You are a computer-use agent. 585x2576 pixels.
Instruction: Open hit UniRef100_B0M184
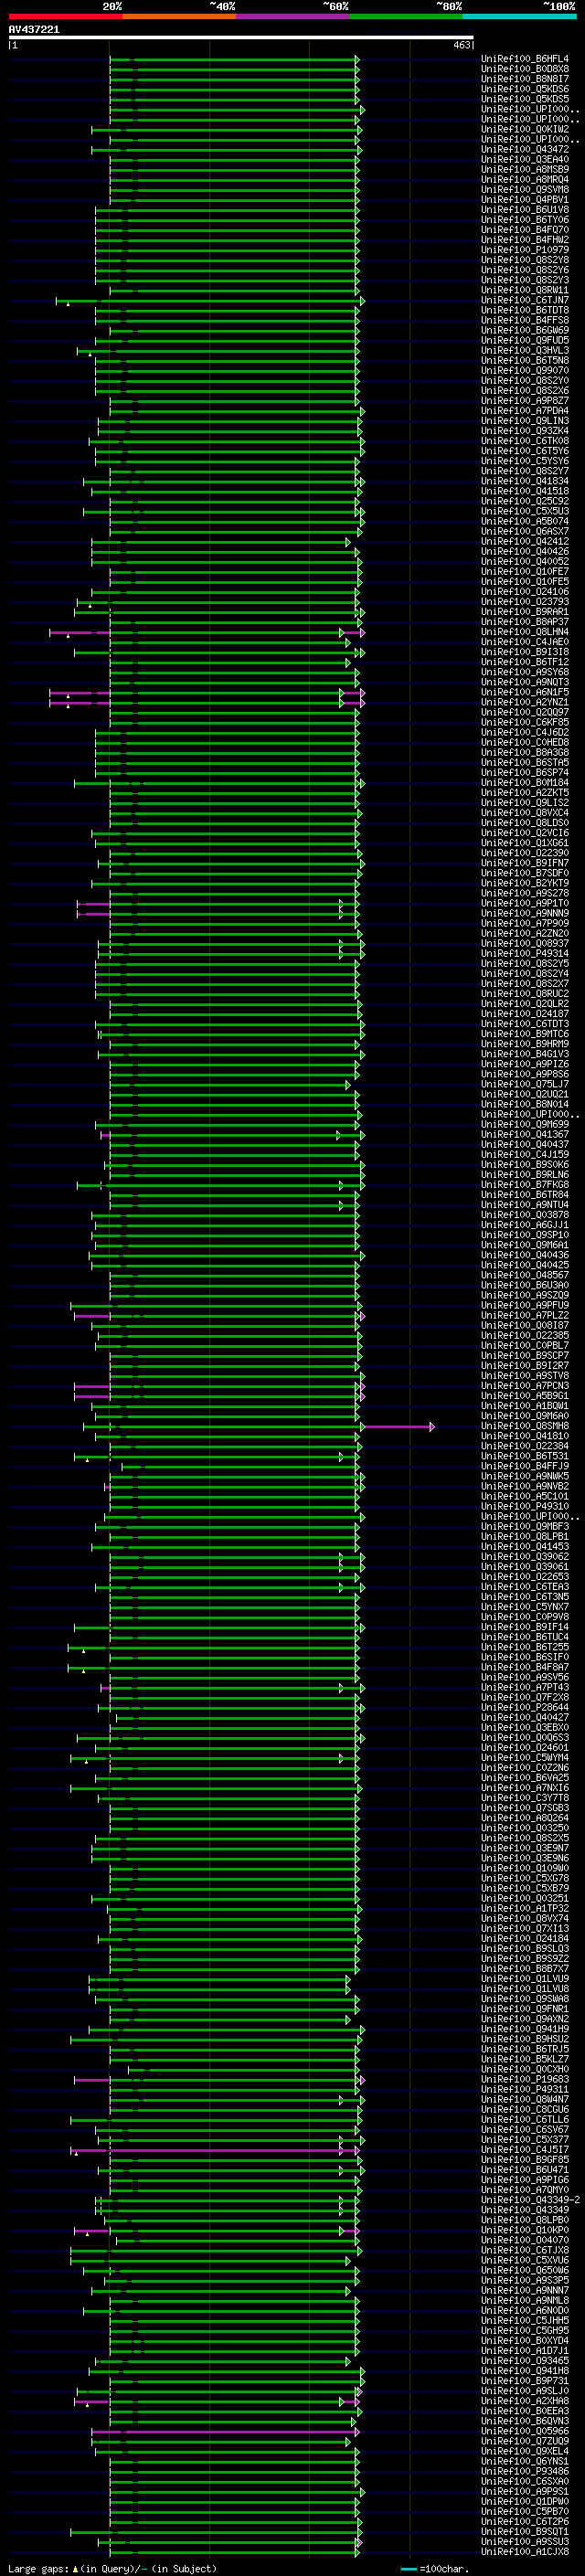click(x=525, y=783)
